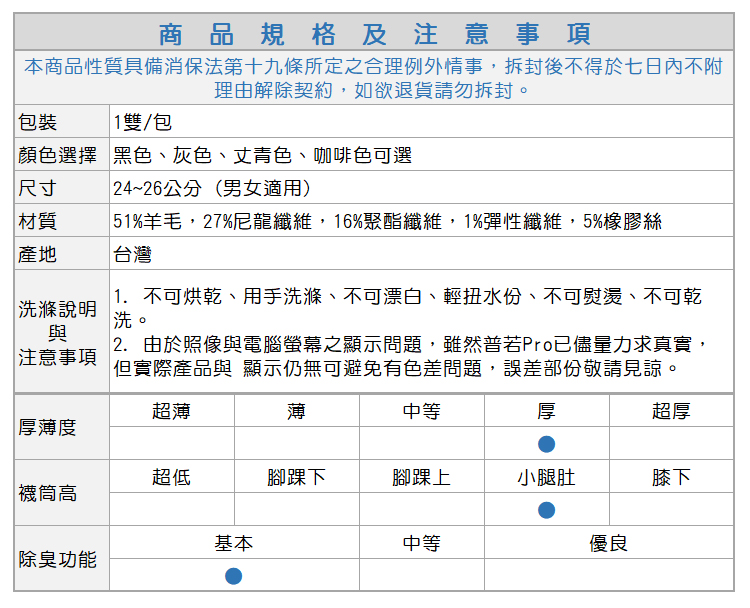Screen dimensions: 750x608
Task: Select the 洗滌說明與注意事項 label cell
Action: [x=58, y=332]
